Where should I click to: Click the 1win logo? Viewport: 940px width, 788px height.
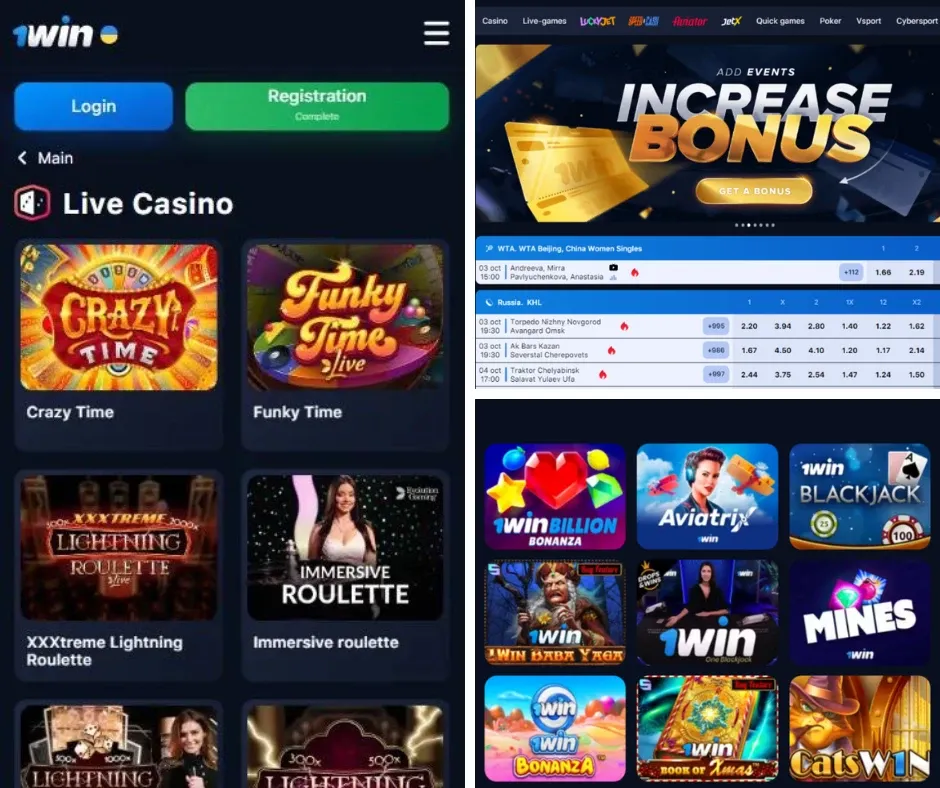tap(53, 33)
